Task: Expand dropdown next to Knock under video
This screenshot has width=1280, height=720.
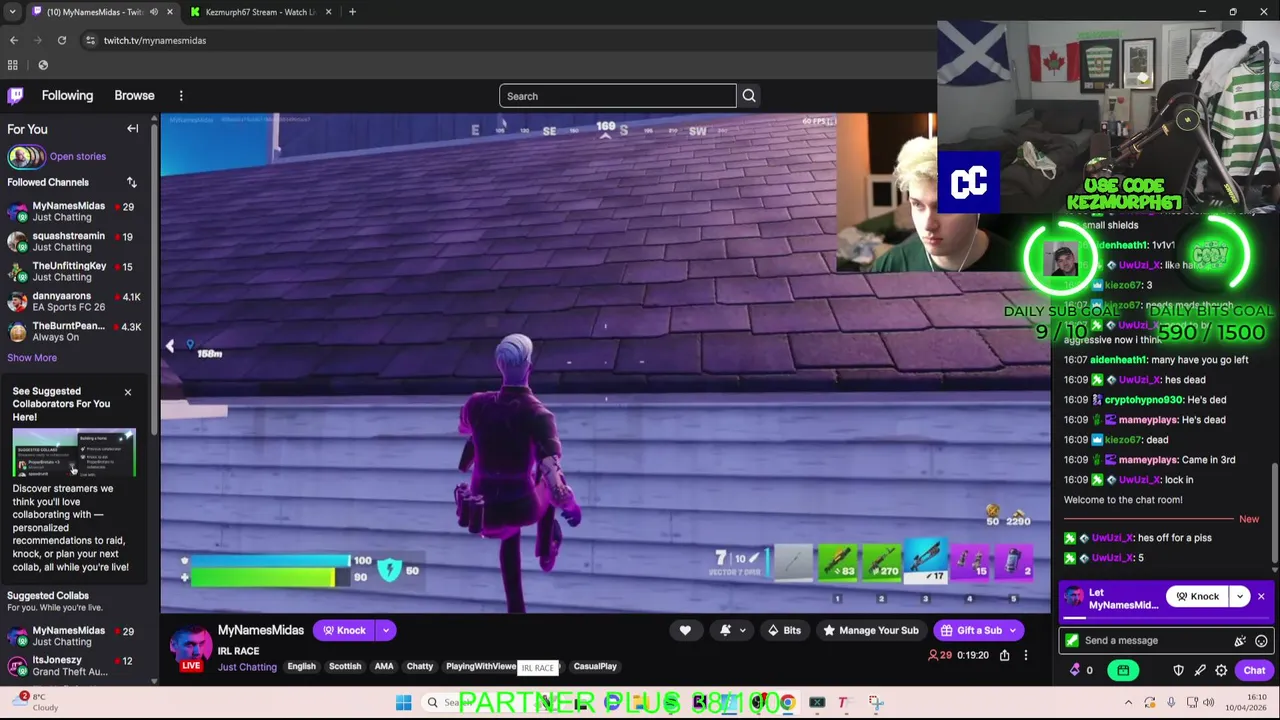Action: [x=385, y=630]
